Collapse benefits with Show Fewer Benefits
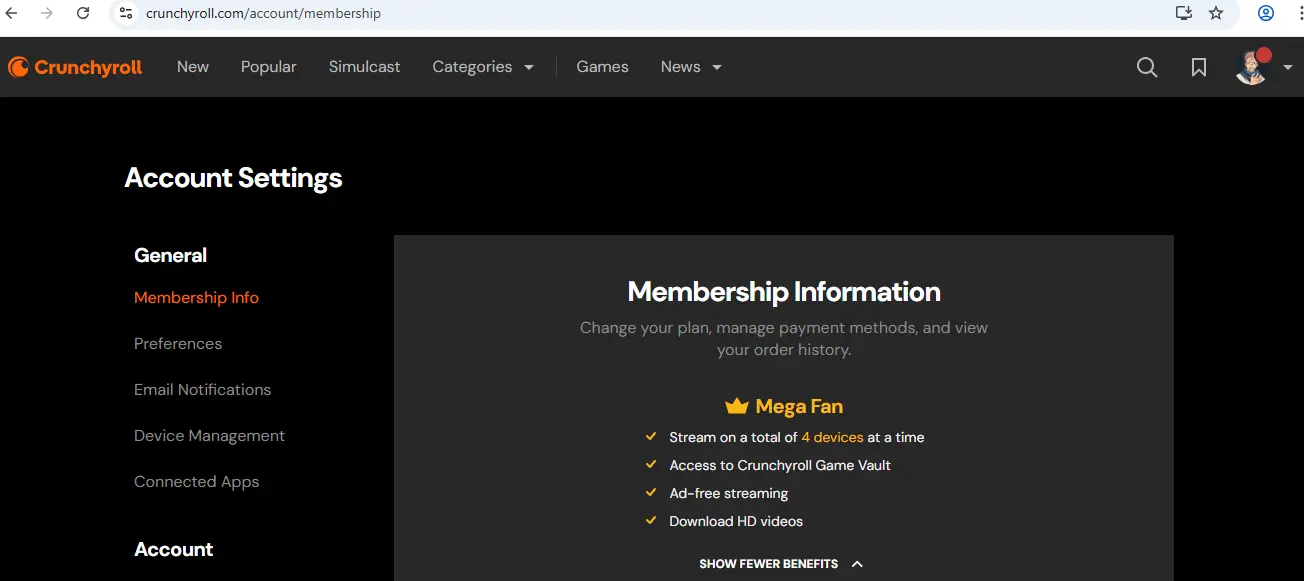1304x581 pixels. (780, 564)
